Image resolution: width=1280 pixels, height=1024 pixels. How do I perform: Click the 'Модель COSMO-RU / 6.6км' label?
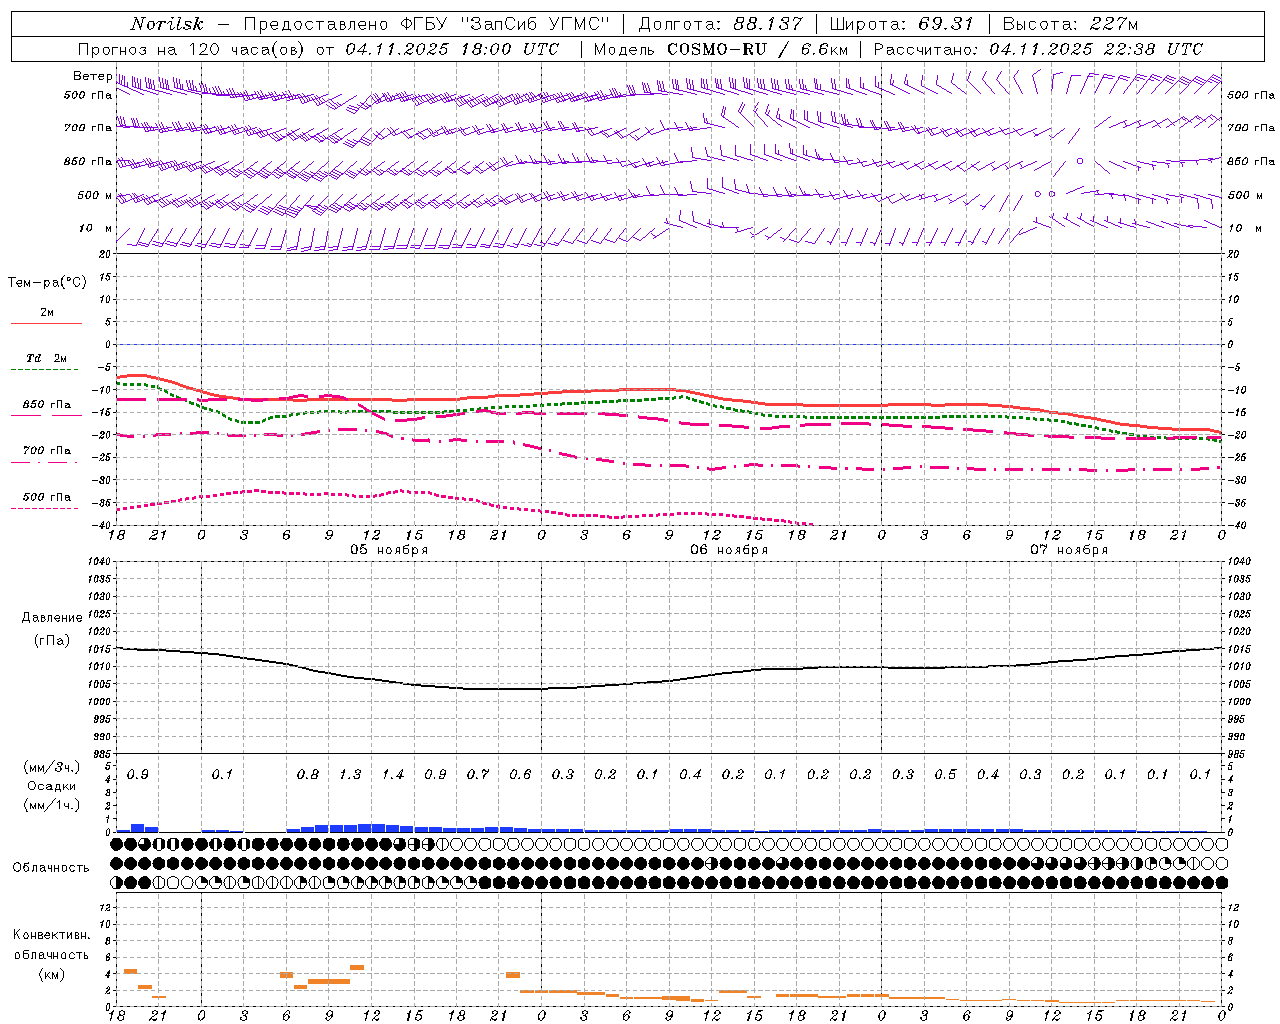click(x=721, y=49)
